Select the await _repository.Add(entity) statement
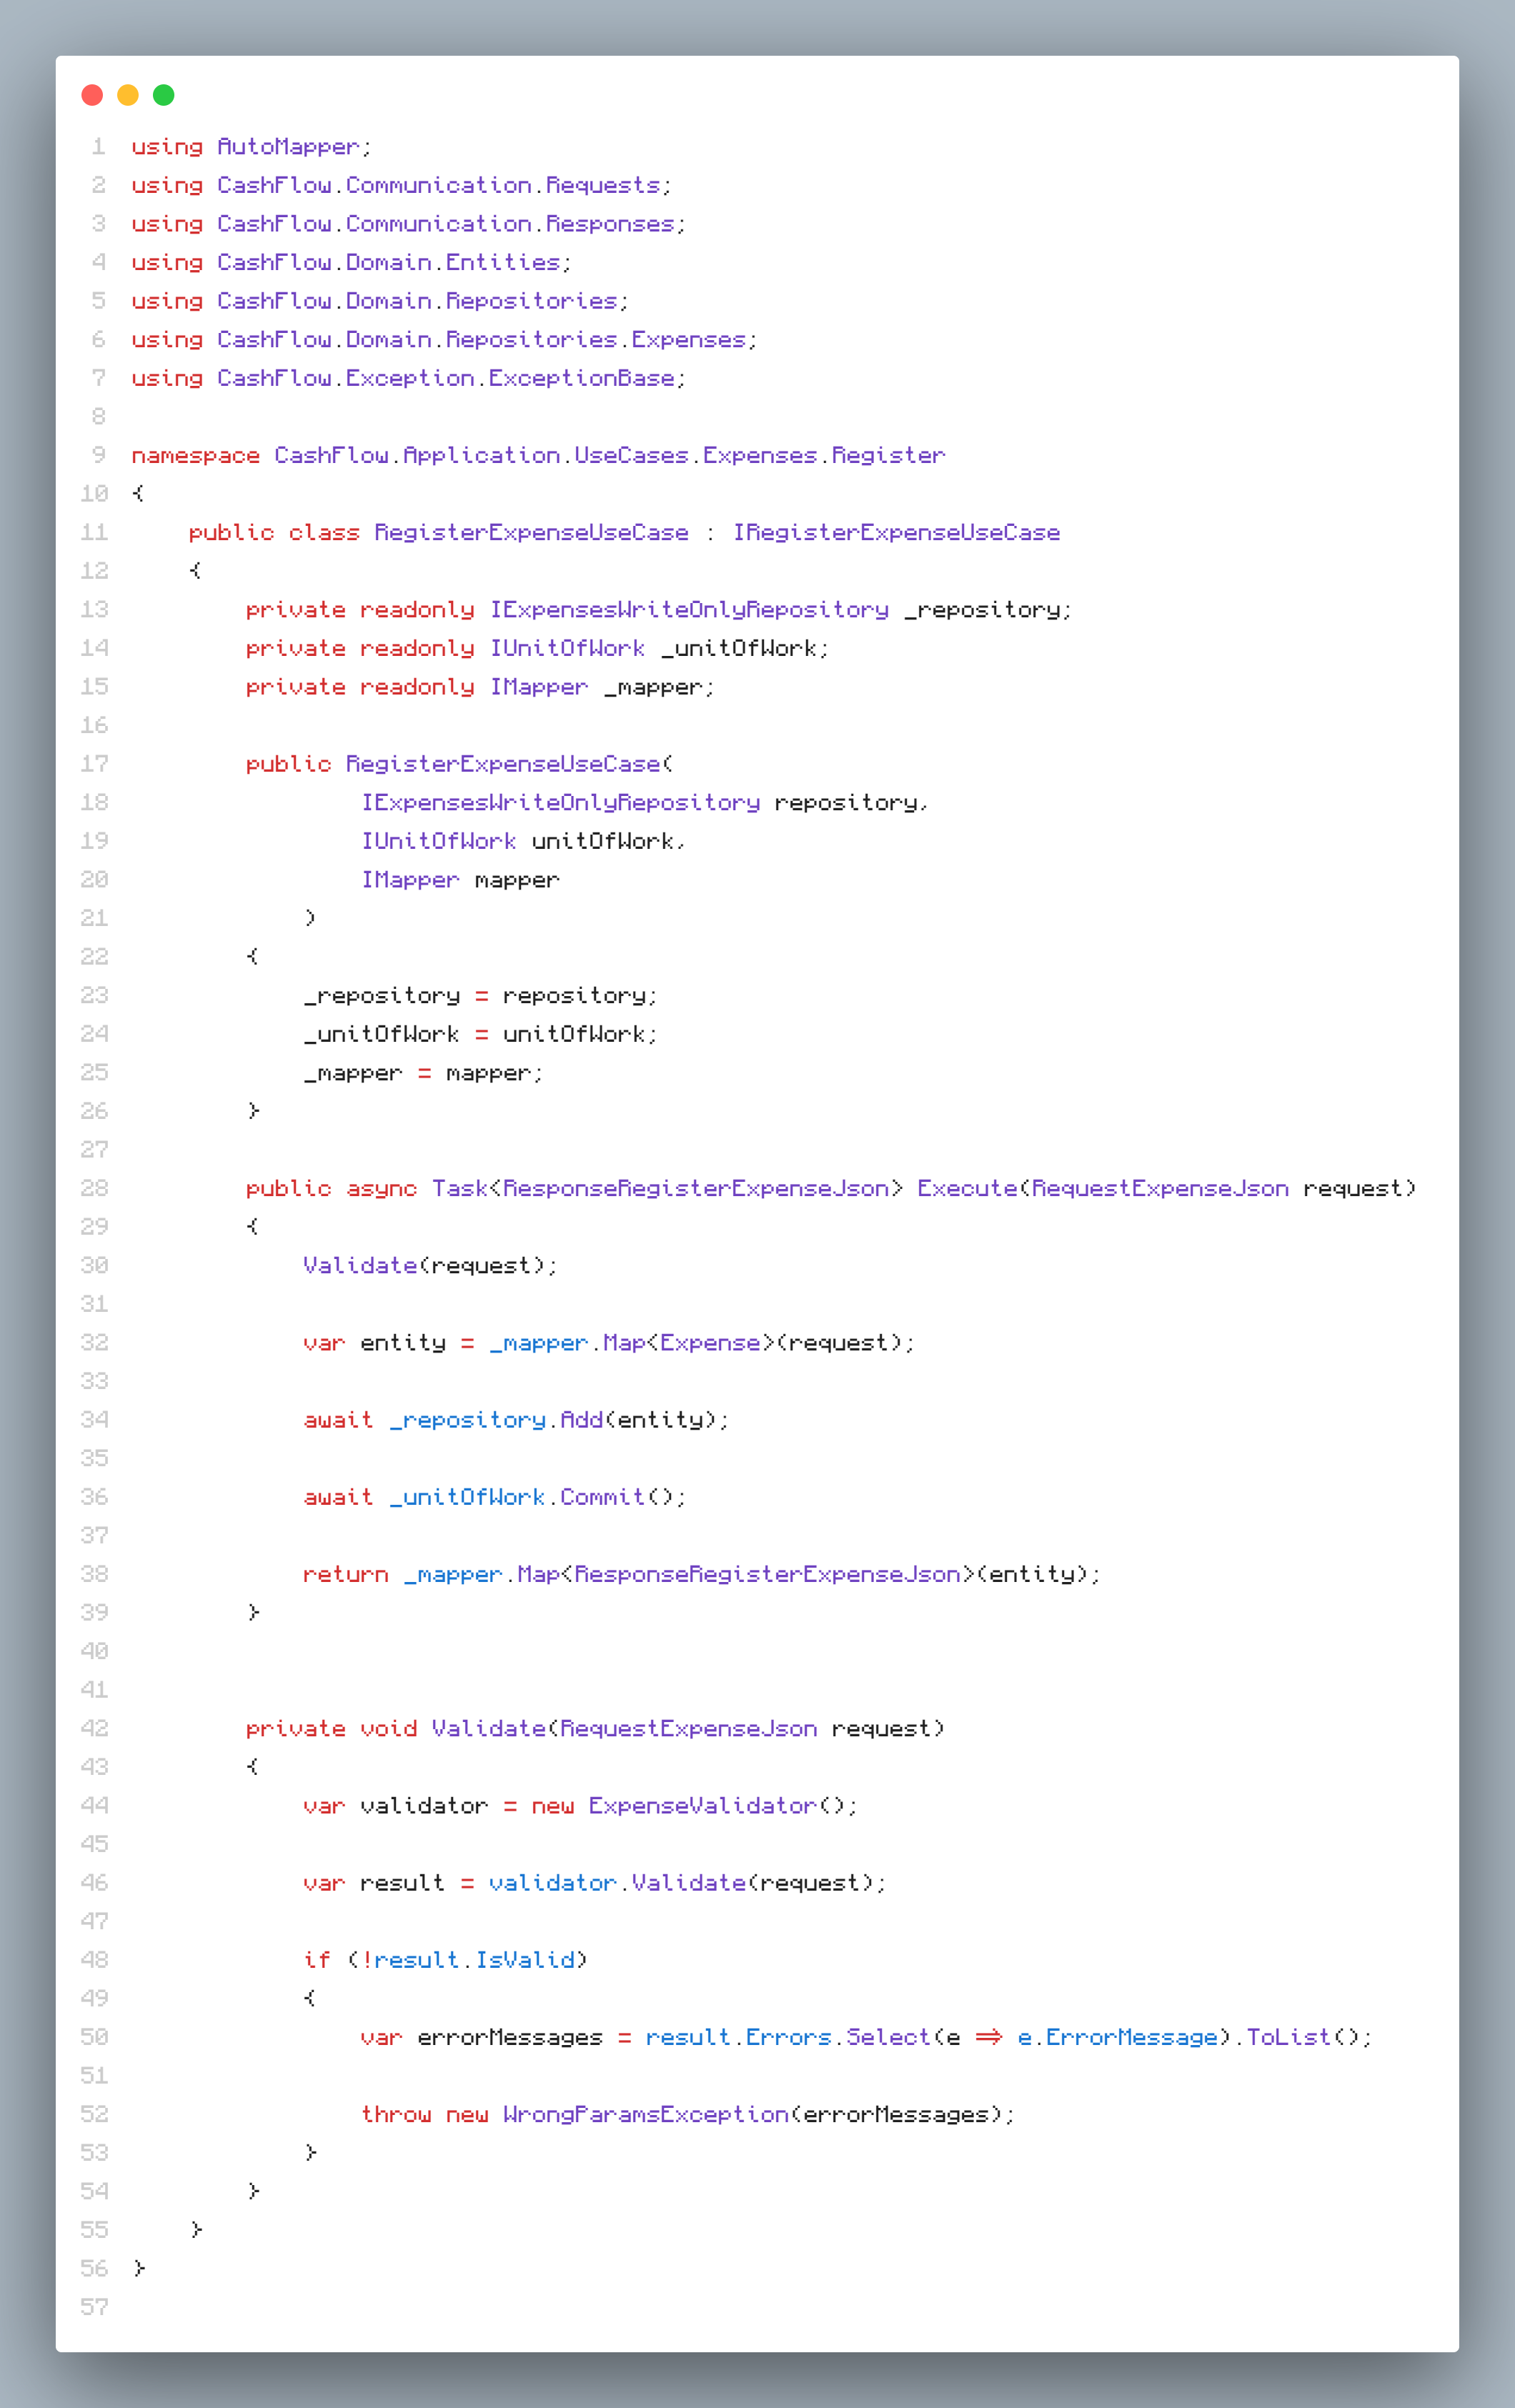The width and height of the screenshot is (1515, 2408). (x=515, y=1419)
